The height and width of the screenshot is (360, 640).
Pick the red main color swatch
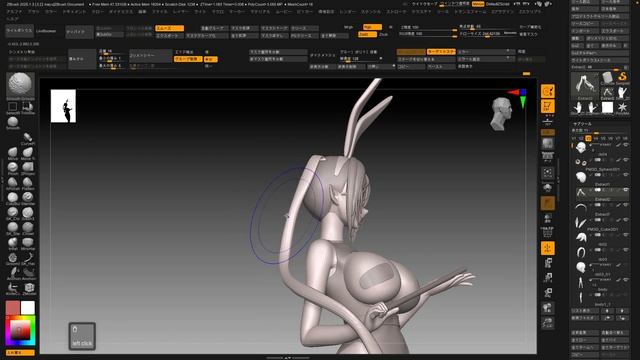[x=13, y=307]
